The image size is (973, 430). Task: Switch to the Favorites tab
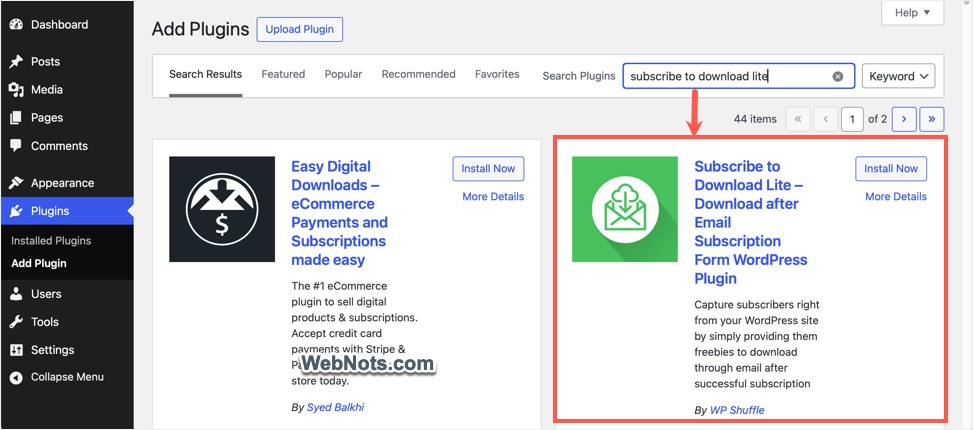(x=497, y=74)
